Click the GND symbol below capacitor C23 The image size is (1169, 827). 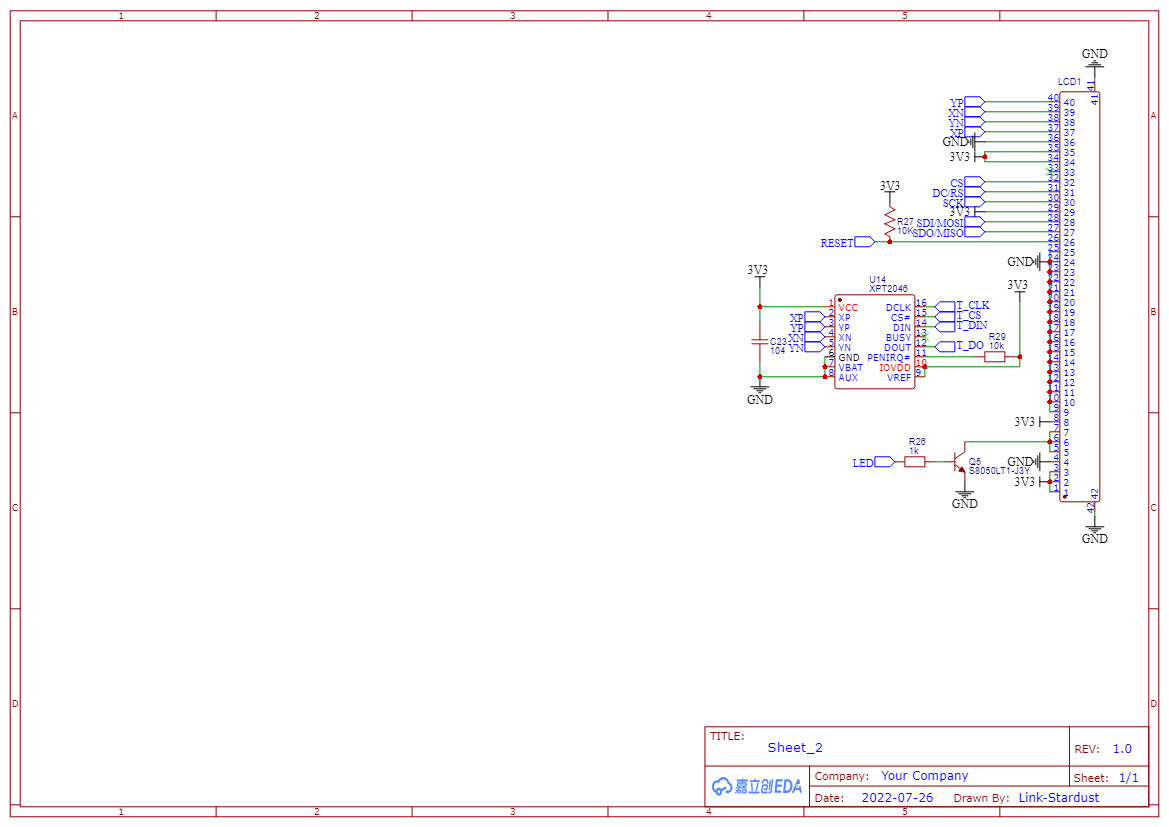click(760, 394)
